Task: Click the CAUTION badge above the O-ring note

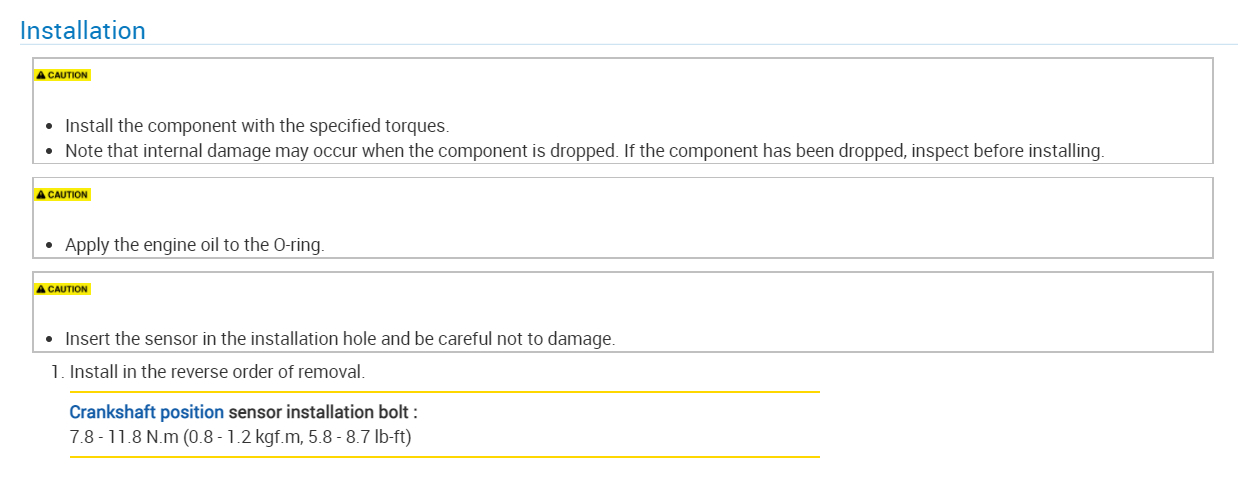Action: tap(62, 195)
